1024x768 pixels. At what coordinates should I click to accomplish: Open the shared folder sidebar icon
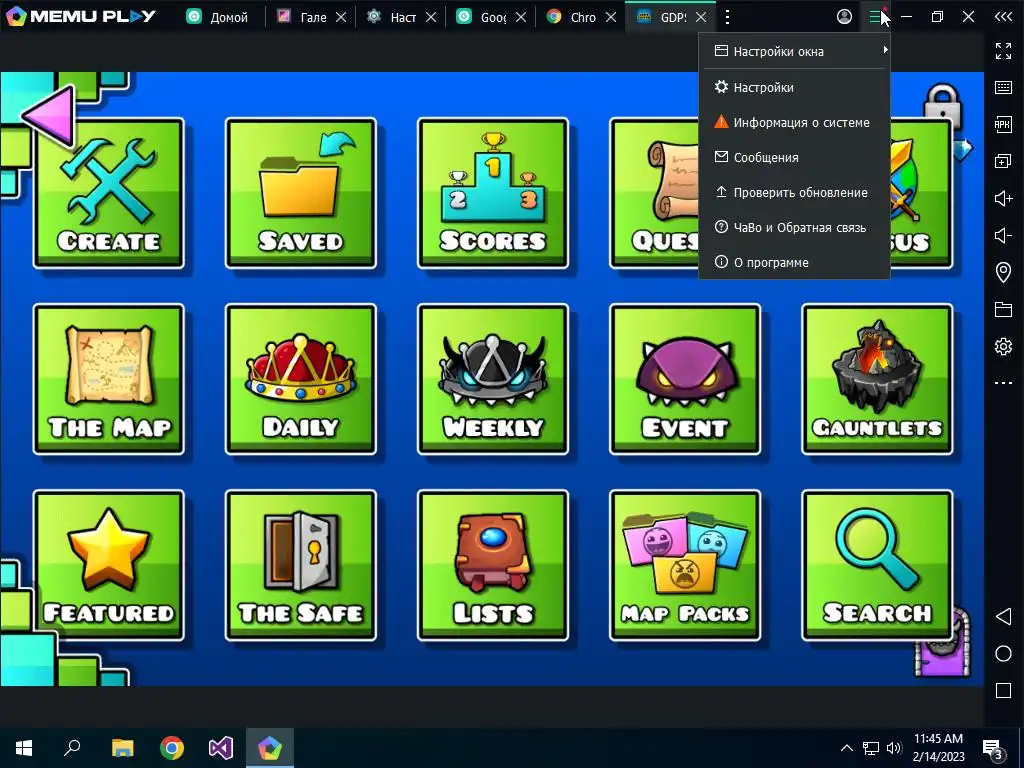(1003, 309)
